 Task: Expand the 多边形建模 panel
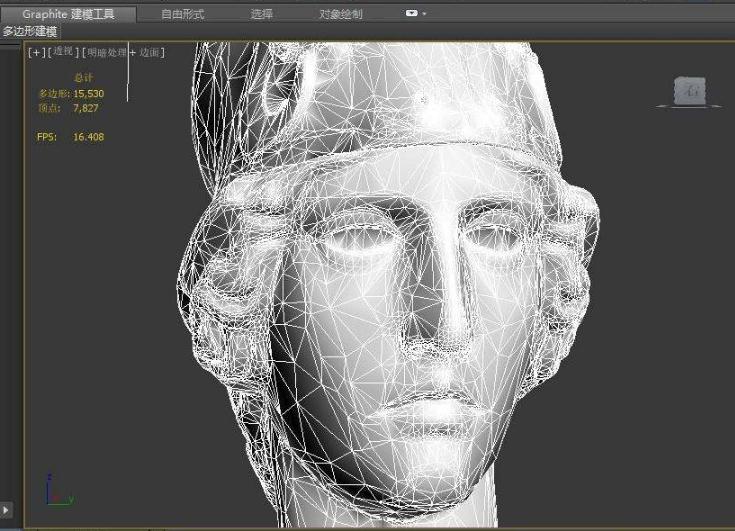30,31
